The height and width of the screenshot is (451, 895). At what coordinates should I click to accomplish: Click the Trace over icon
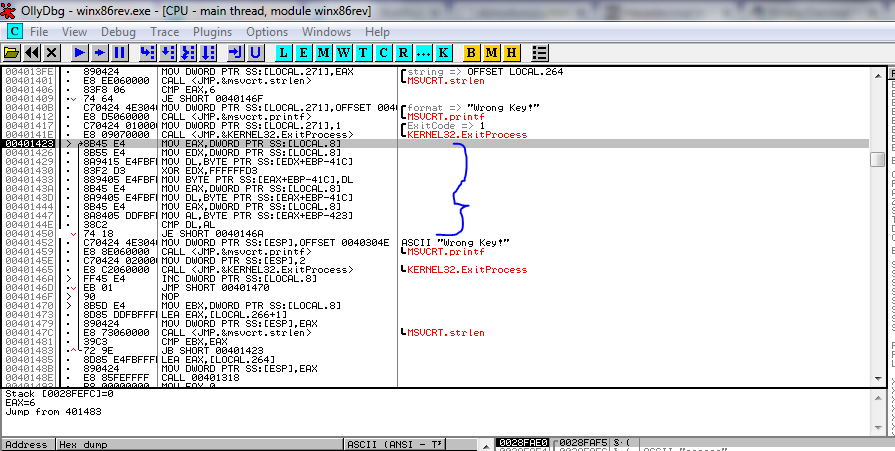coord(208,53)
